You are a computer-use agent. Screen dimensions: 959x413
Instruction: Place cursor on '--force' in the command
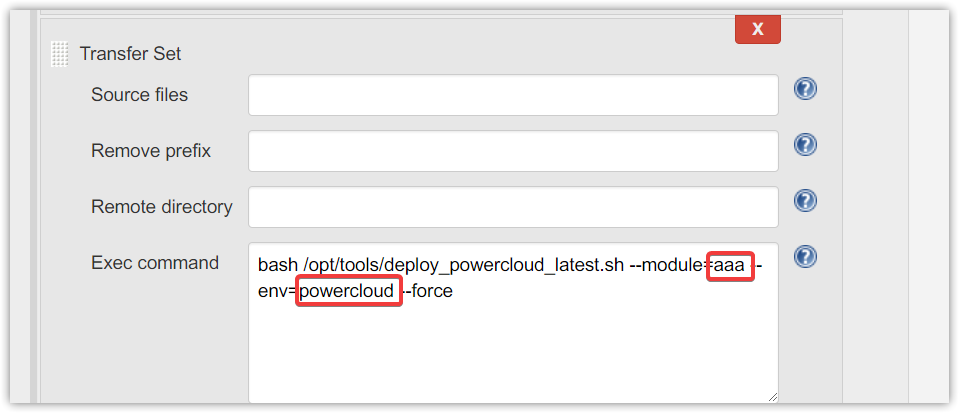click(428, 291)
